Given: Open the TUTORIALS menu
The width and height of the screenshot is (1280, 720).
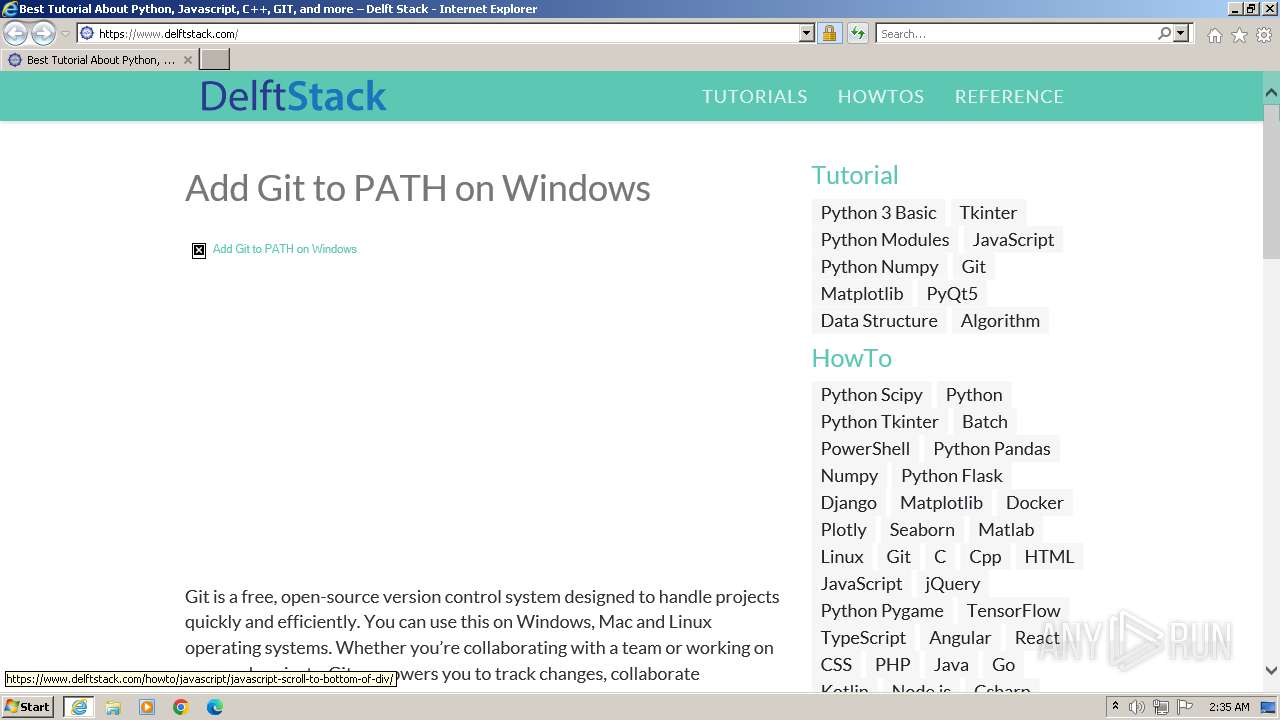Looking at the screenshot, I should pyautogui.click(x=754, y=96).
